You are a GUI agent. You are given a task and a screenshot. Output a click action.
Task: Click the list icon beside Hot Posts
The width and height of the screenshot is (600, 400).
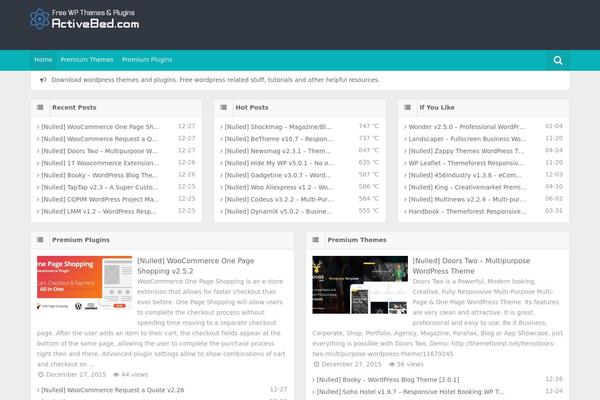pos(224,108)
